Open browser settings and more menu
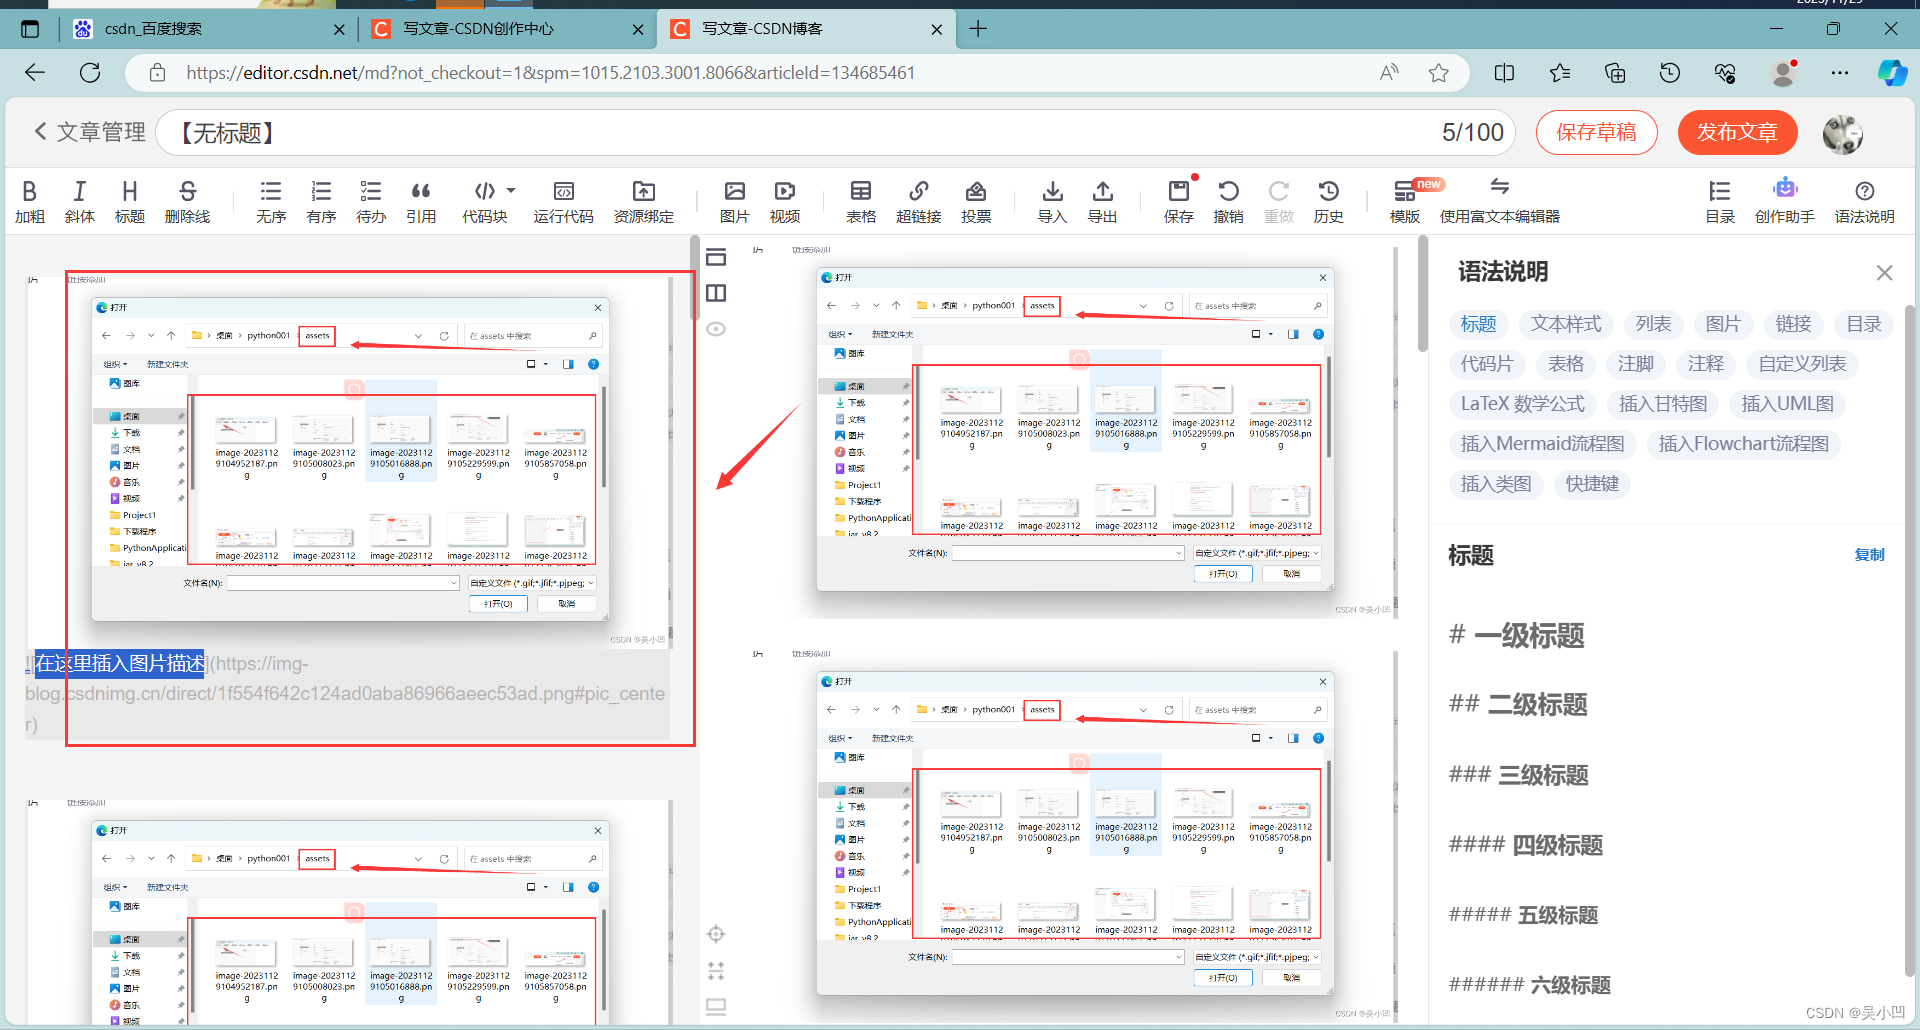The width and height of the screenshot is (1920, 1030). [1840, 73]
